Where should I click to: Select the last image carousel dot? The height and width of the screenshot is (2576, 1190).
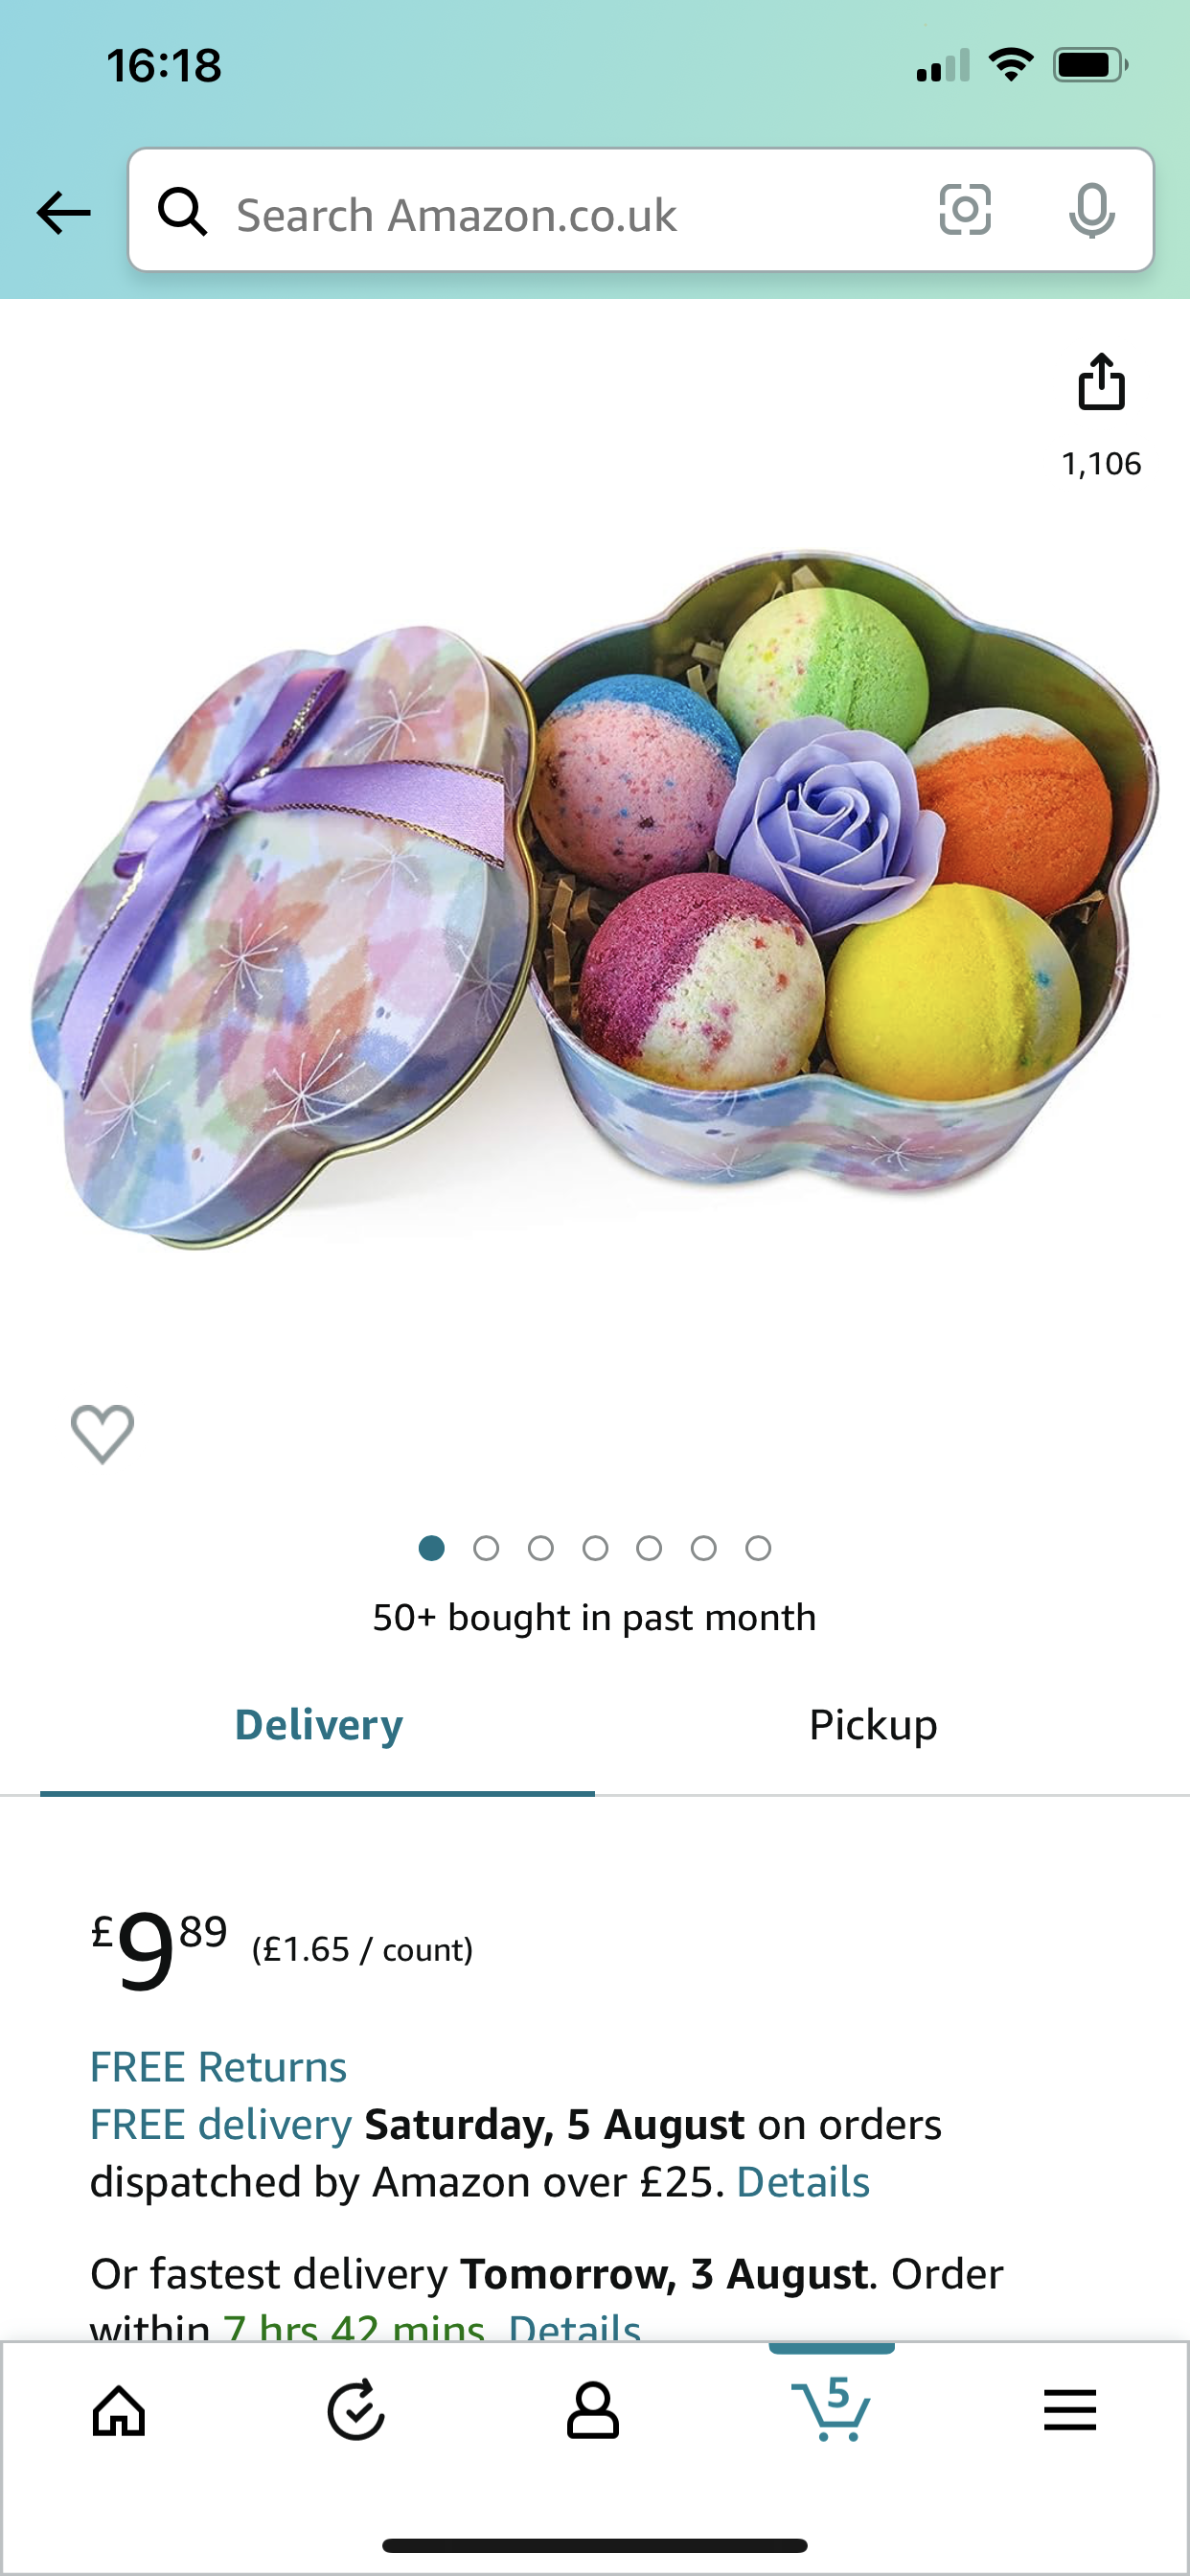pos(758,1548)
